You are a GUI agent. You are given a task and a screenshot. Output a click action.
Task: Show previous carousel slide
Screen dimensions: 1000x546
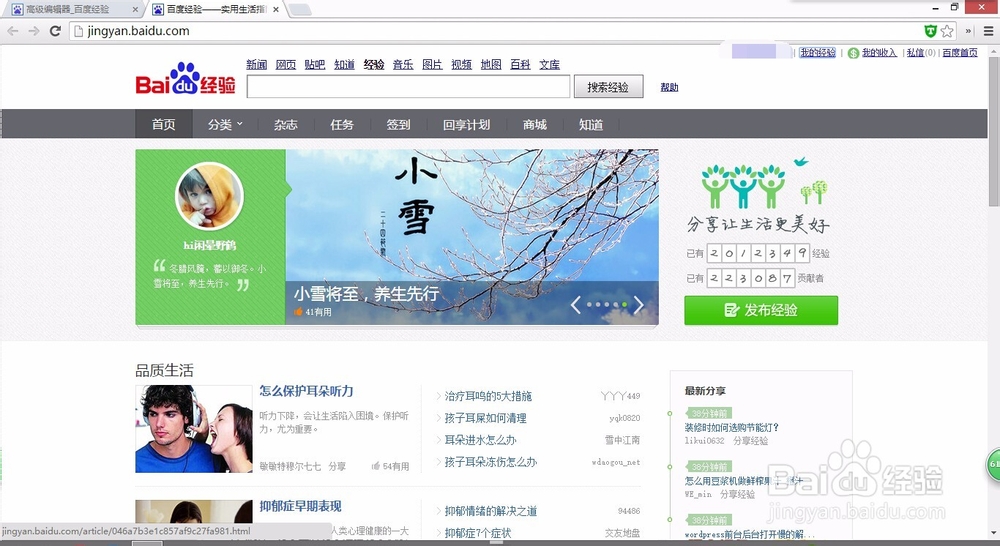coord(575,305)
